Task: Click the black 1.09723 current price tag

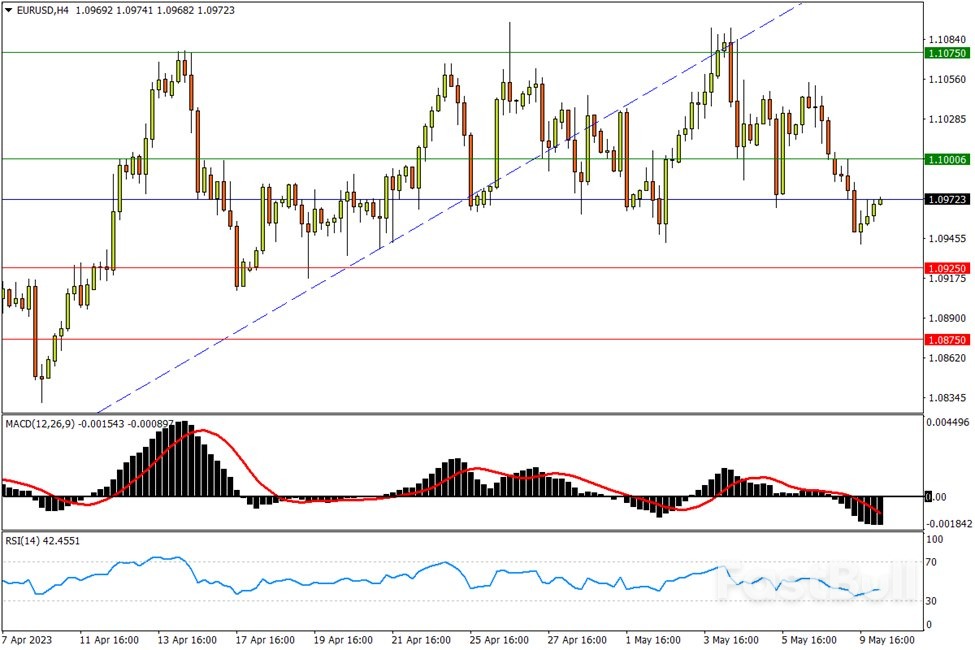Action: [946, 200]
